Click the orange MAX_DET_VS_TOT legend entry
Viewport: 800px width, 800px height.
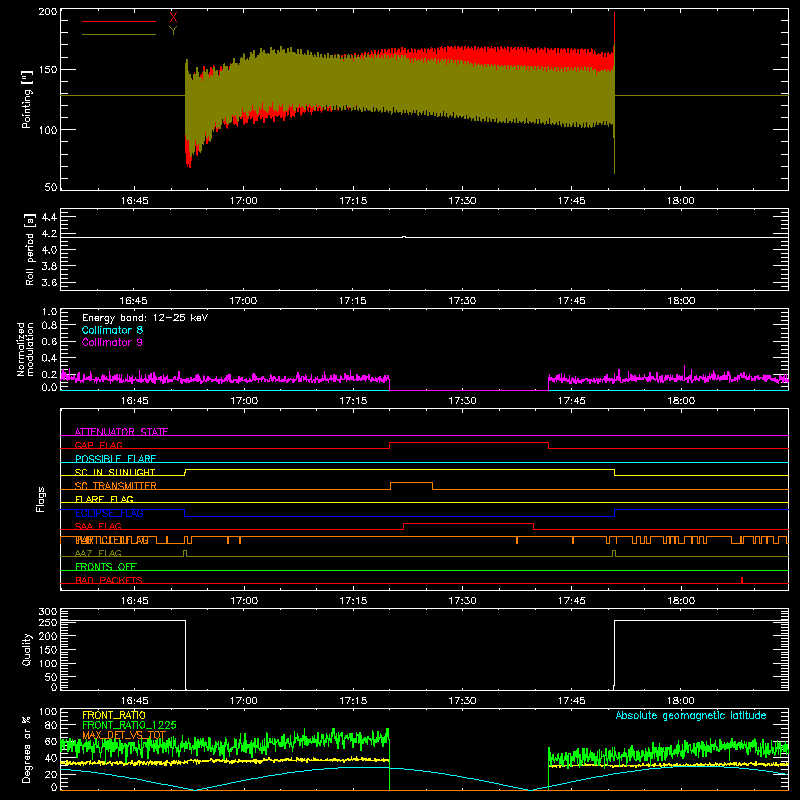[x=124, y=735]
